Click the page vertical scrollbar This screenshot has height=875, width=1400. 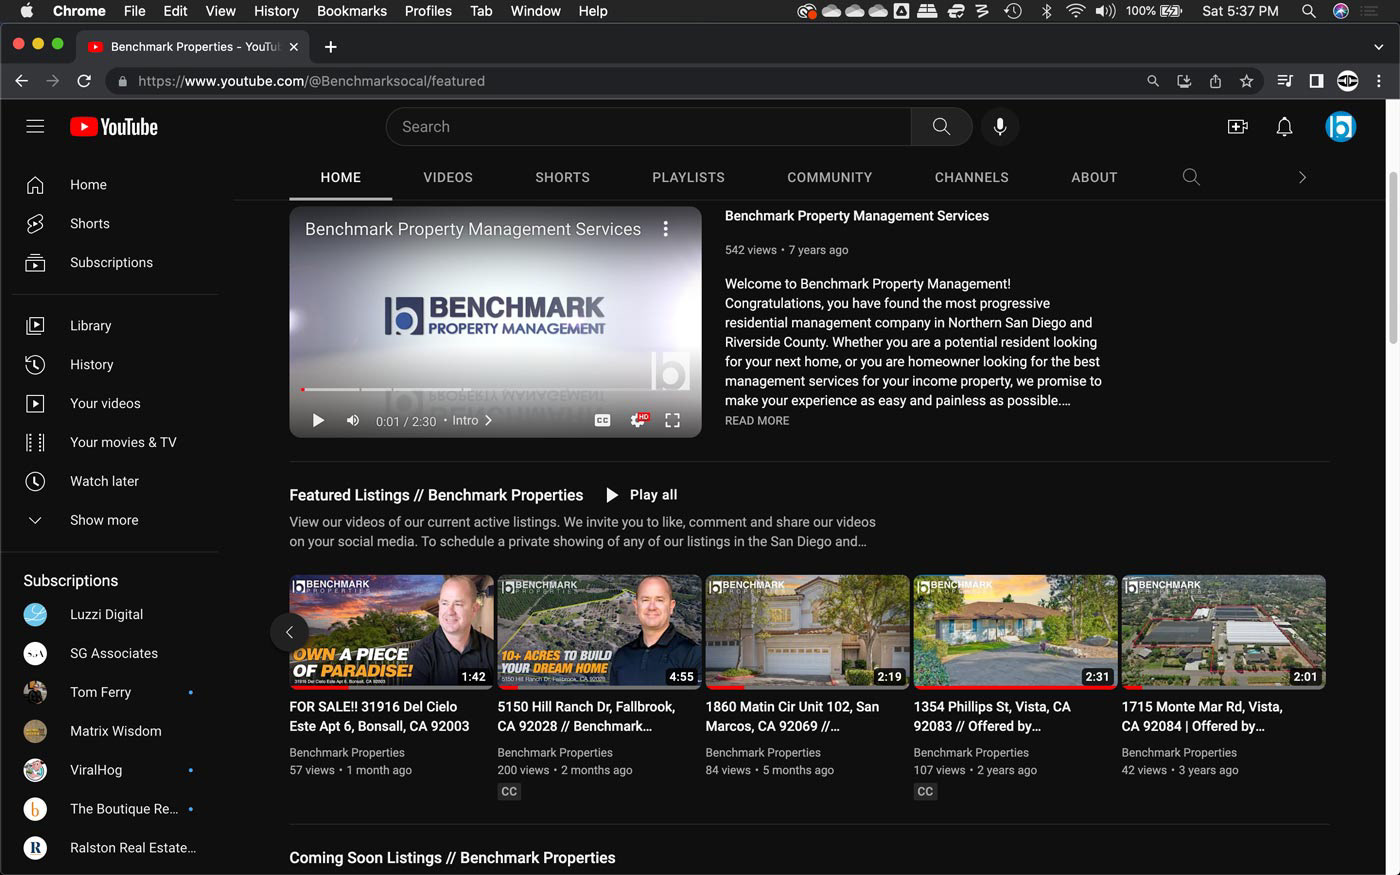click(1392, 258)
